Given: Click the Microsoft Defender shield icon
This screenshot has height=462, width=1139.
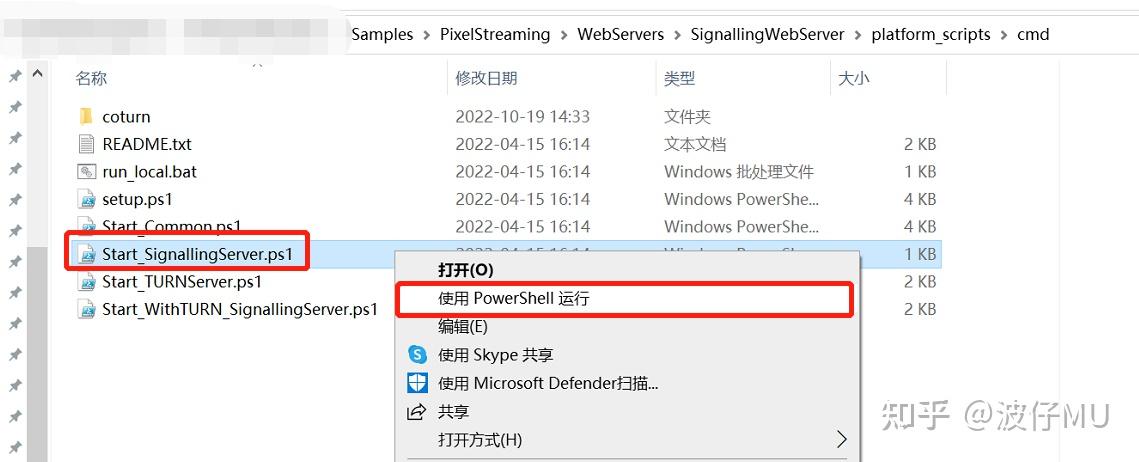Looking at the screenshot, I should tap(417, 383).
